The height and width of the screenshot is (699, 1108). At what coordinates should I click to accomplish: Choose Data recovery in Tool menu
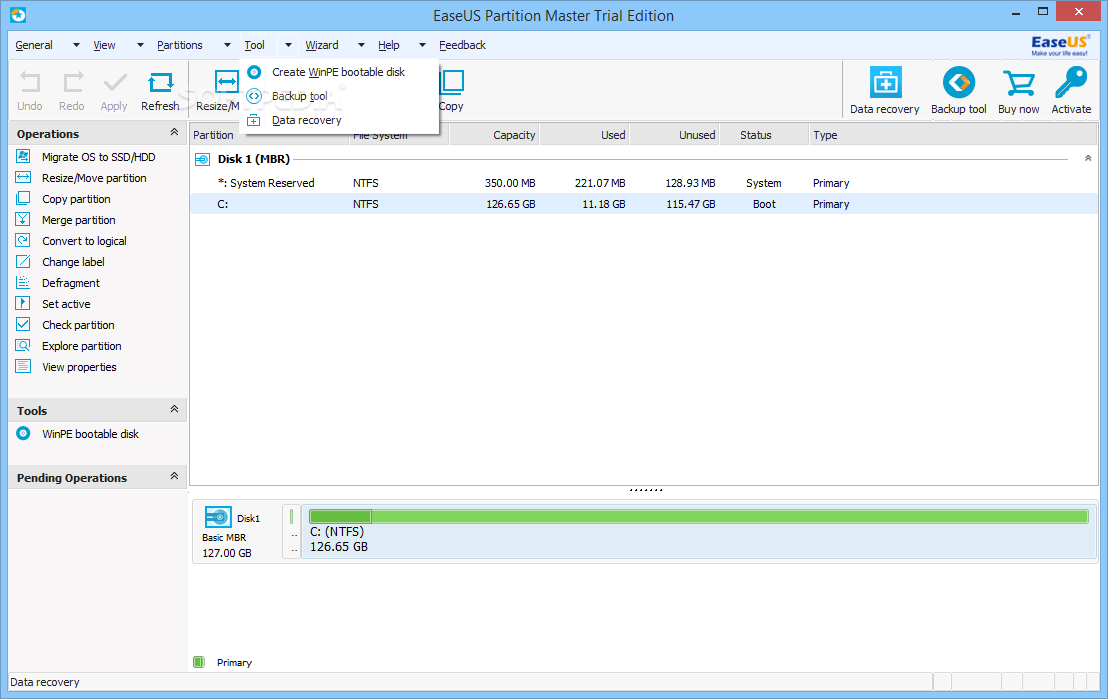[x=339, y=120]
